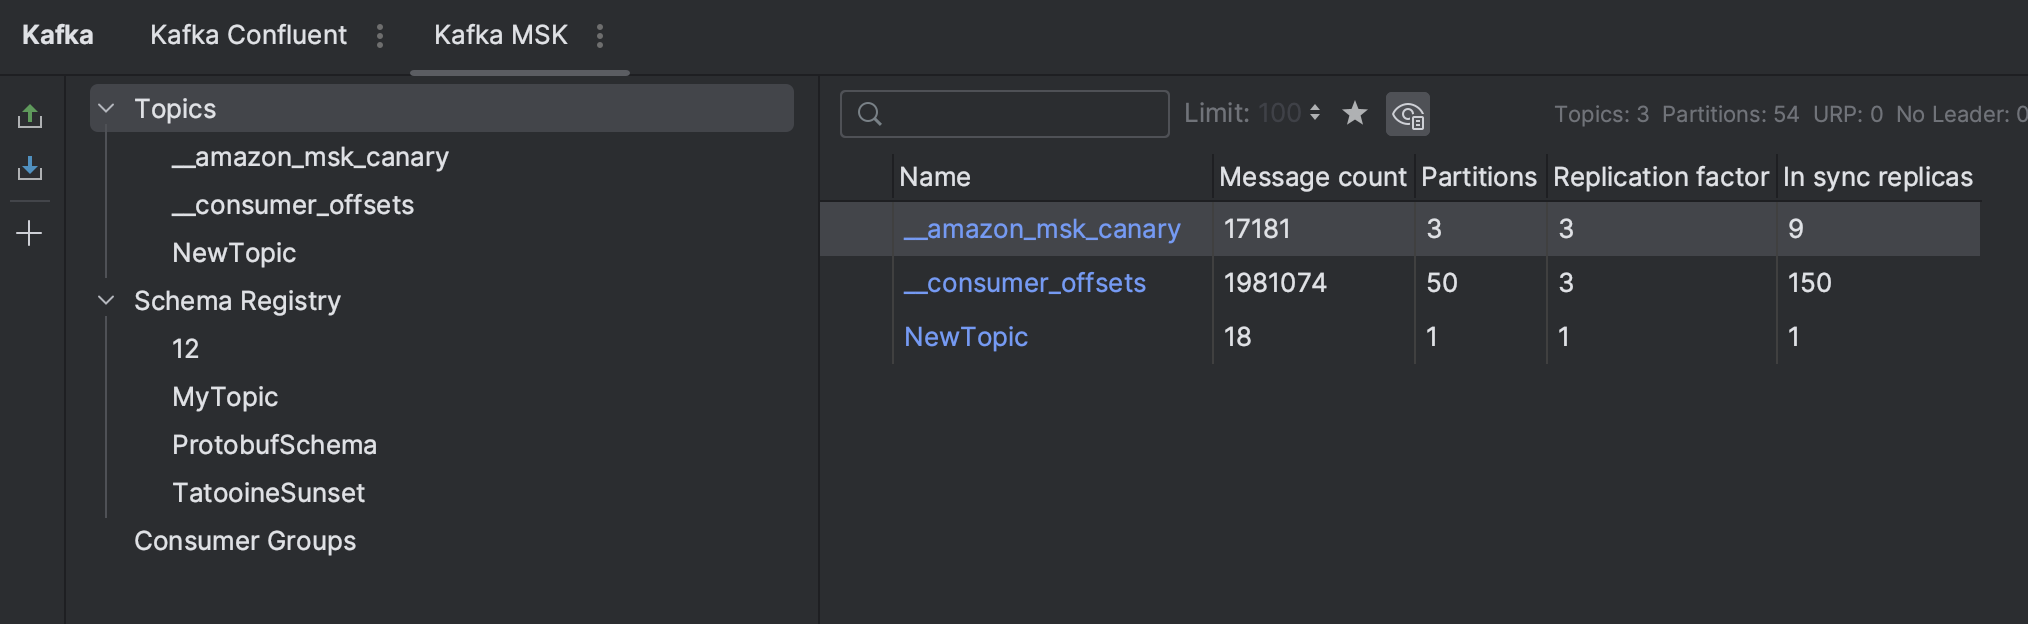Click the plus icon to add a connection

tap(30, 234)
